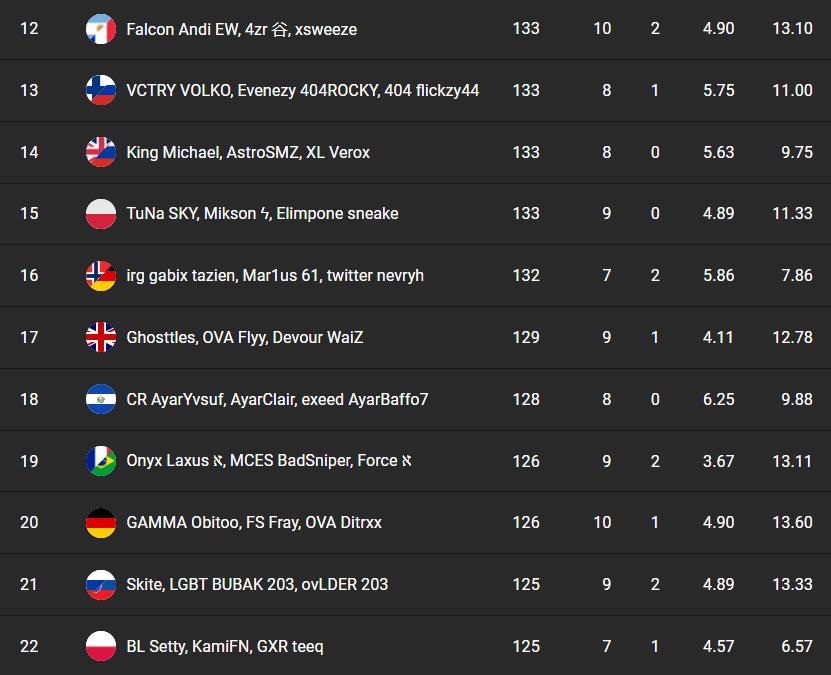
Task: Click the Polish flag beside BL Setty
Action: coord(101,646)
